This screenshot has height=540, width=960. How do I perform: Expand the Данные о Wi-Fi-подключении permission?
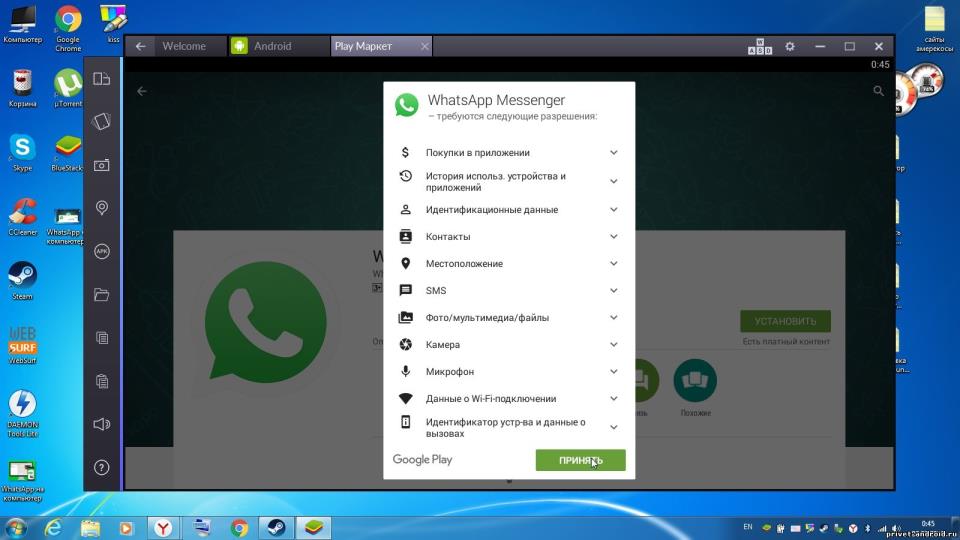point(613,398)
